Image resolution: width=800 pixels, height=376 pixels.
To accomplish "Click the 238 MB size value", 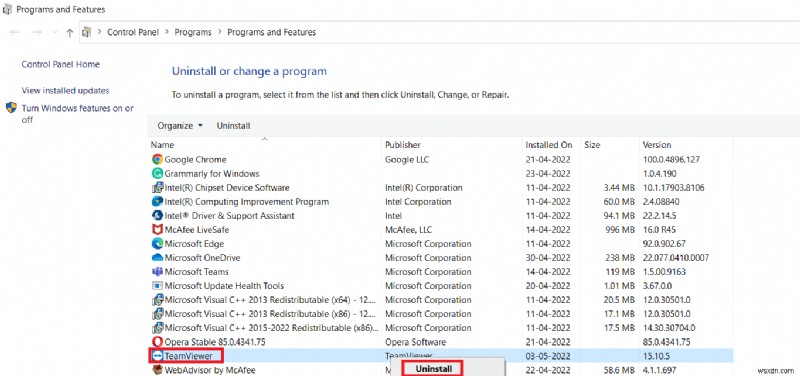I will coord(619,258).
